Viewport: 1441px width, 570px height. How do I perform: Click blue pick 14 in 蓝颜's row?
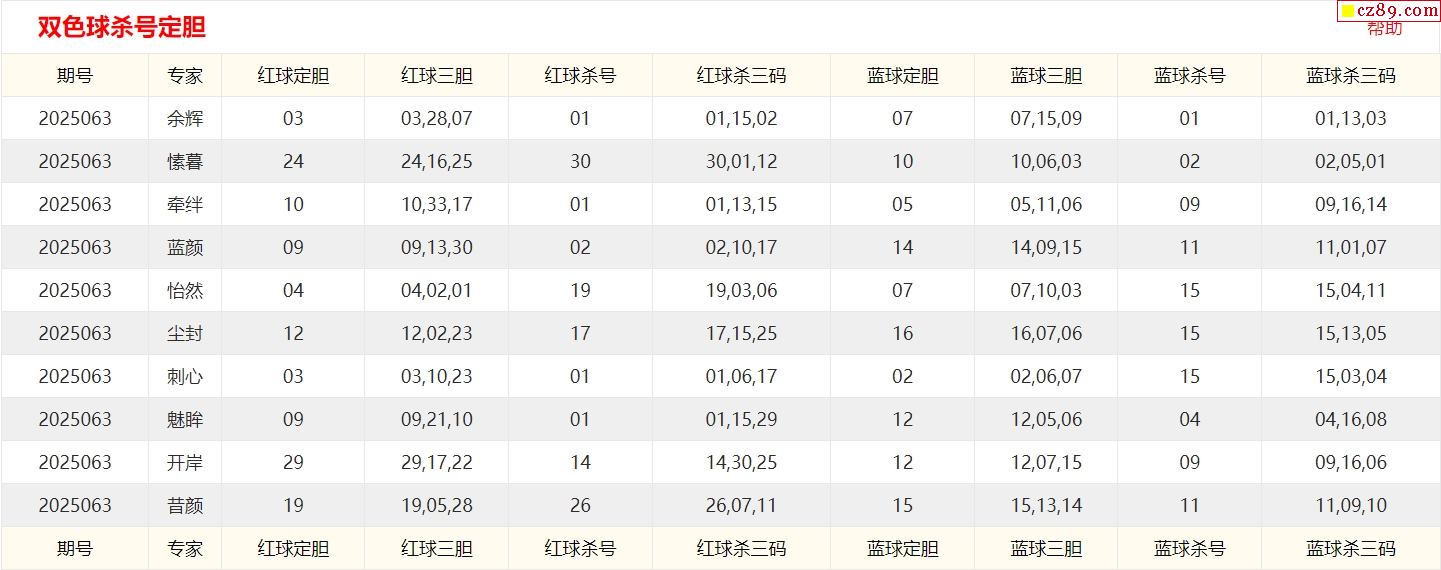click(x=902, y=247)
